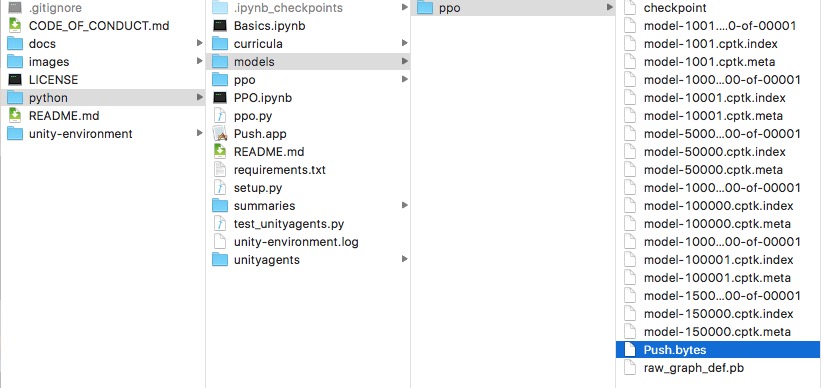Select the raw_graph_def.pb file icon
The width and height of the screenshot is (823, 388).
[630, 368]
